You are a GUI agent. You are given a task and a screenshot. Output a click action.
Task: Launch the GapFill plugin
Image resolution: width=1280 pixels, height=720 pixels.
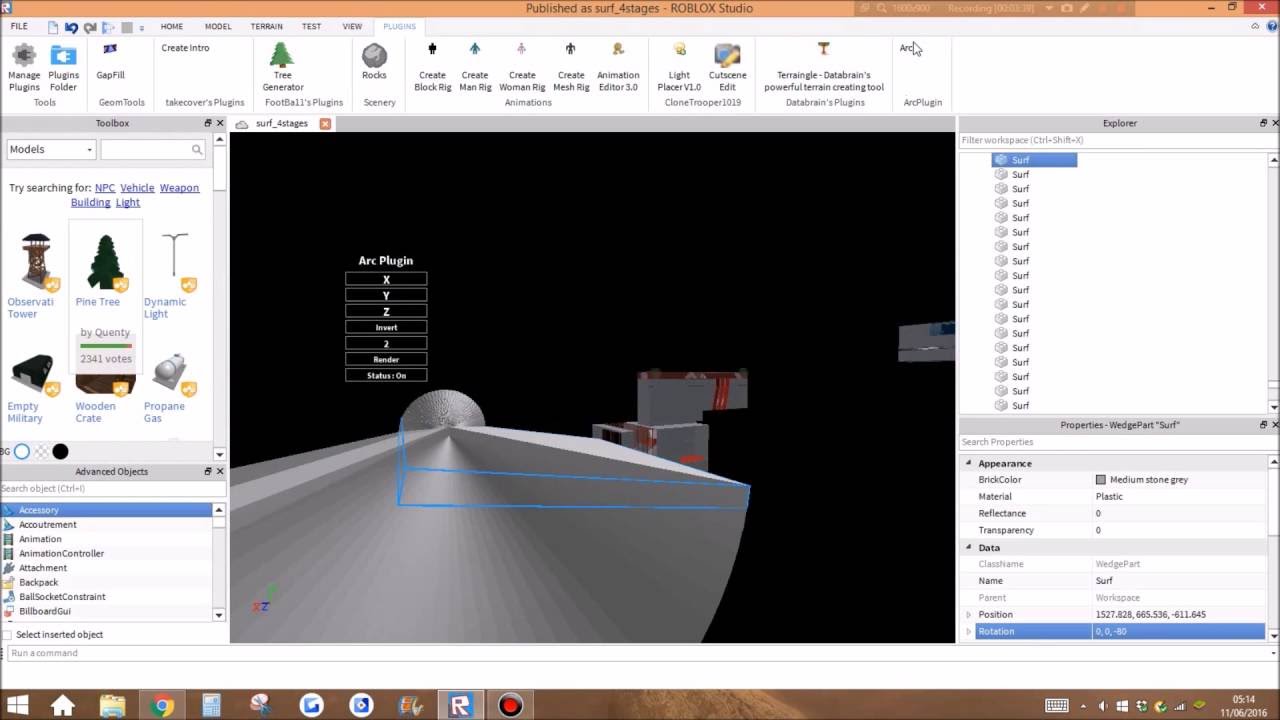(x=110, y=62)
